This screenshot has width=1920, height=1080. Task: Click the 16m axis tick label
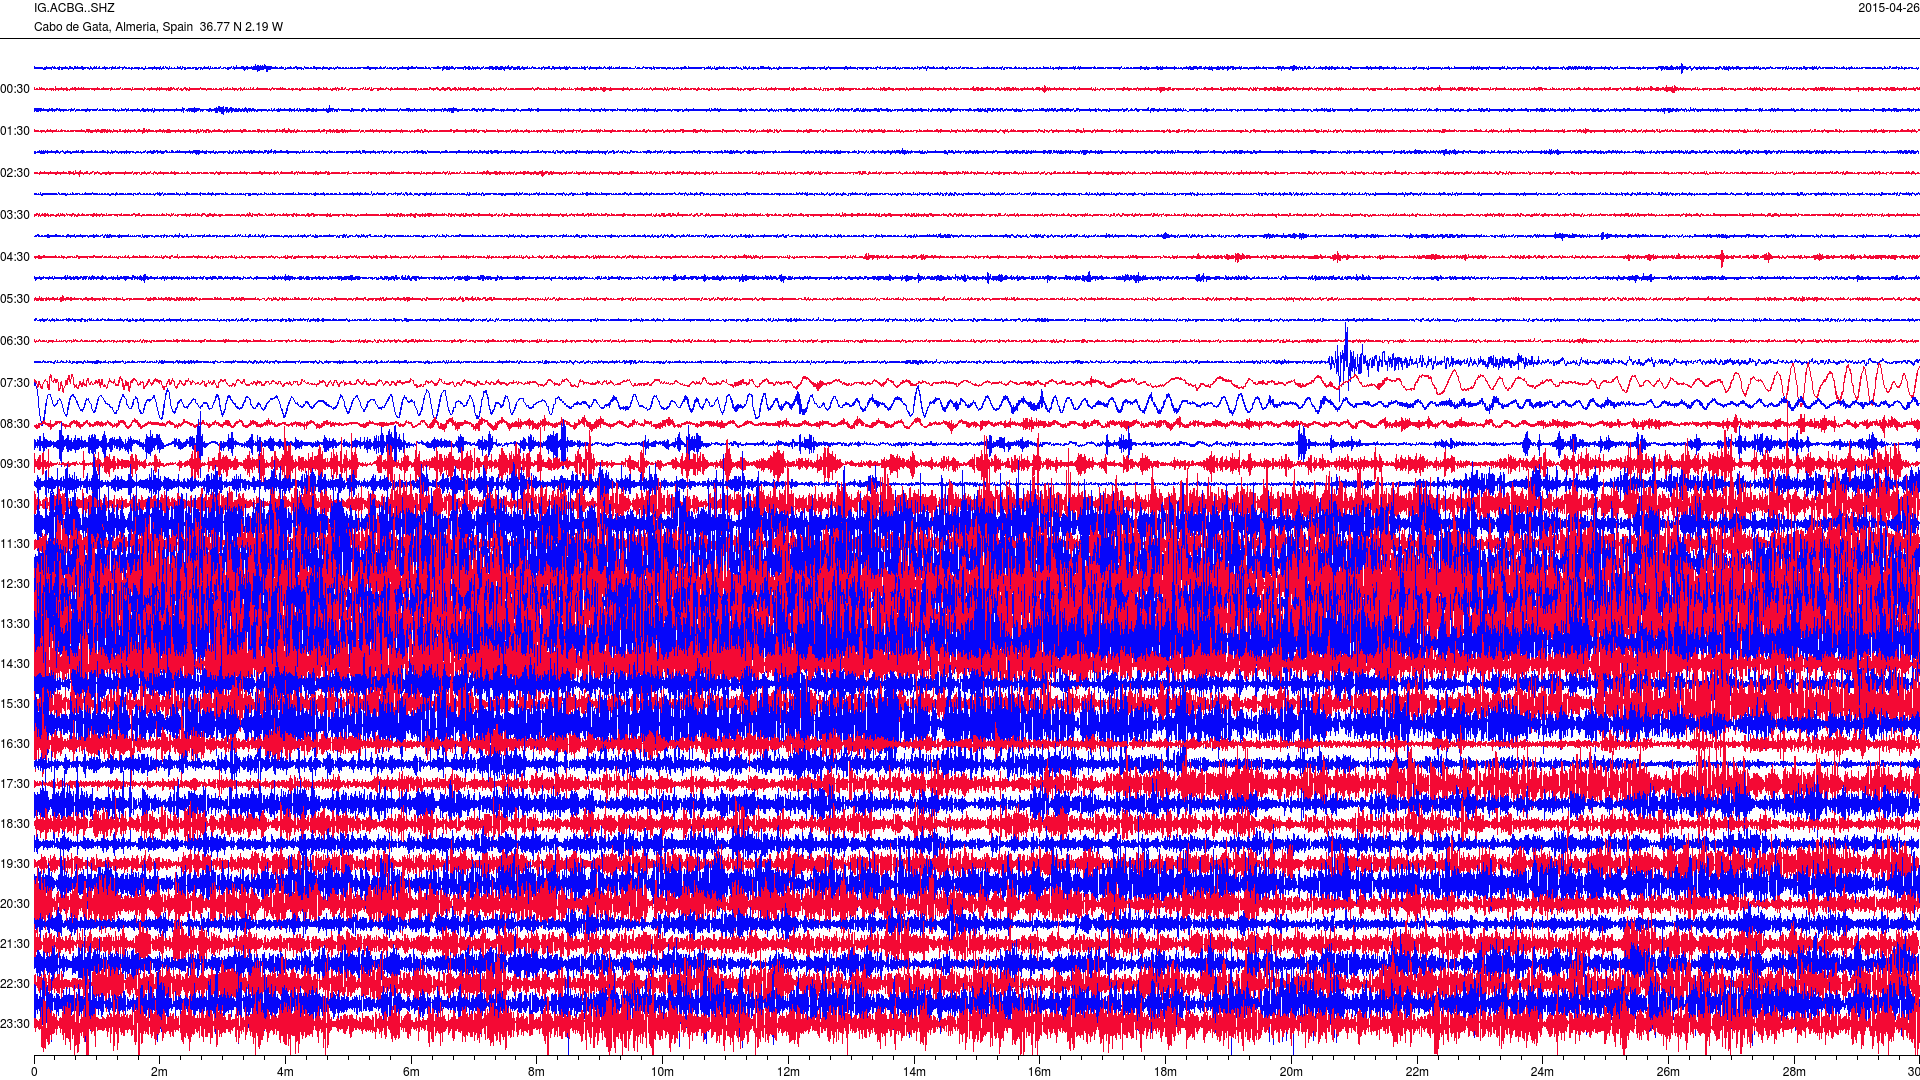click(x=1039, y=1072)
